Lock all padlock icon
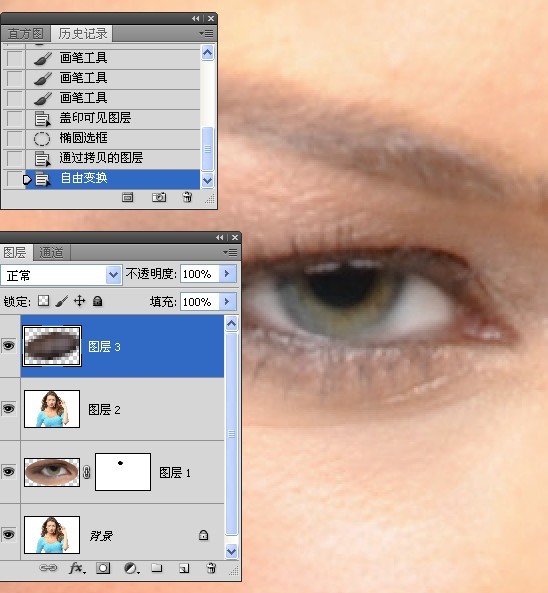Screen dimensions: 548x593 [x=98, y=301]
